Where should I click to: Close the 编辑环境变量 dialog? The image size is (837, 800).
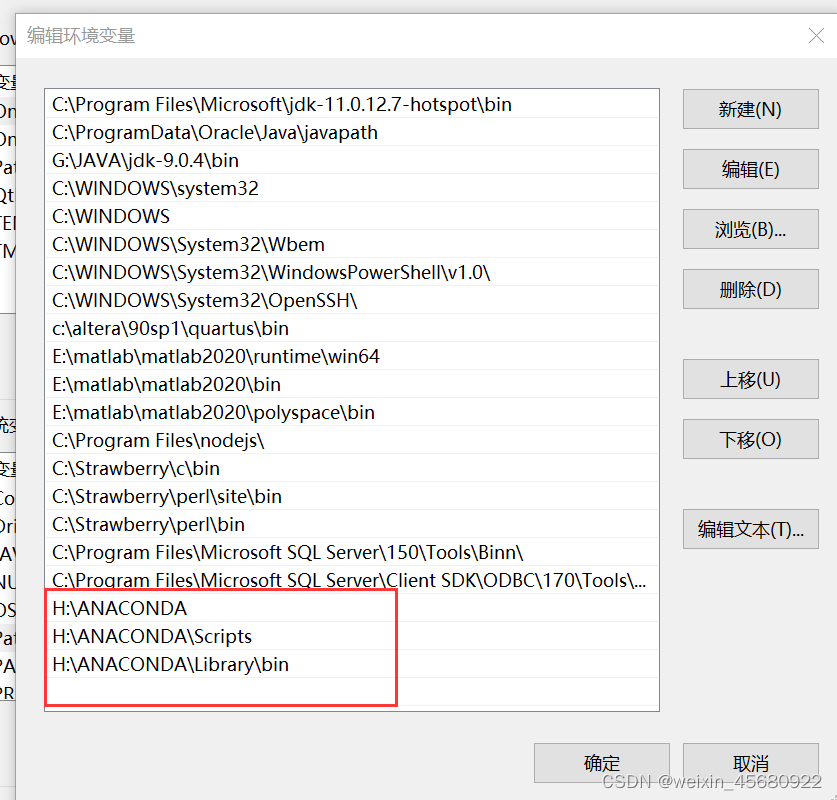pos(816,36)
